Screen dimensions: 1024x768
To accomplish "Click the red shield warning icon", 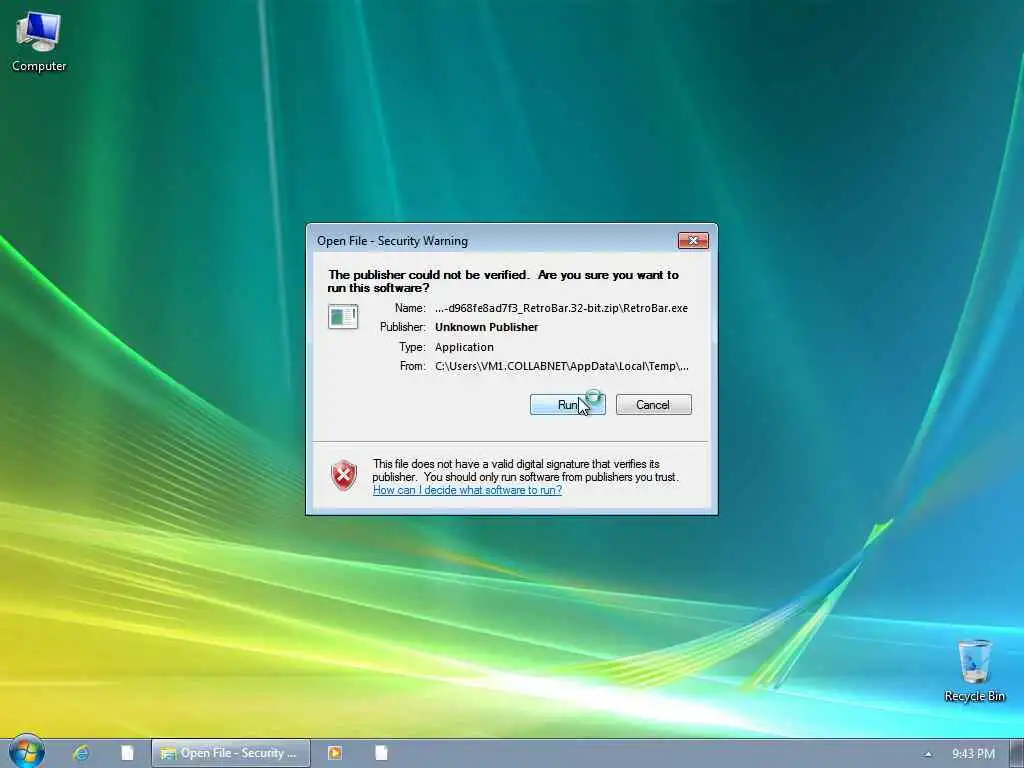I will point(344,475).
